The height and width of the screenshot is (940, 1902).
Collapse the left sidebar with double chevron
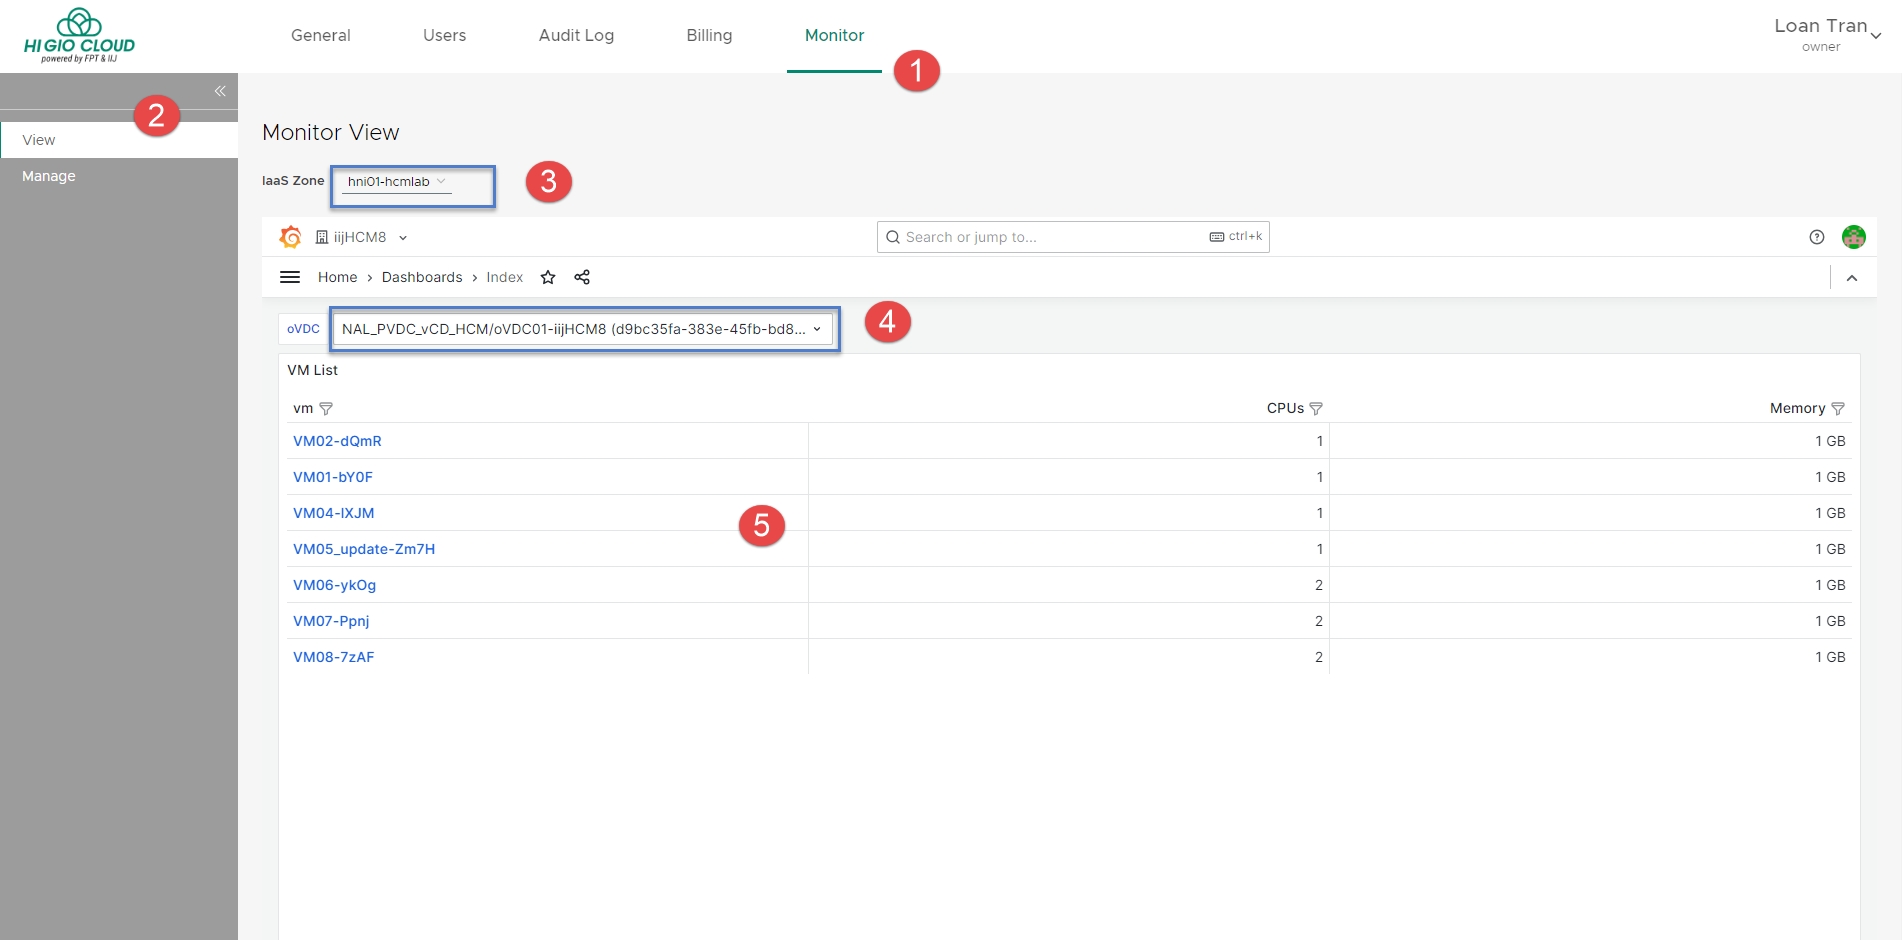[x=220, y=91]
